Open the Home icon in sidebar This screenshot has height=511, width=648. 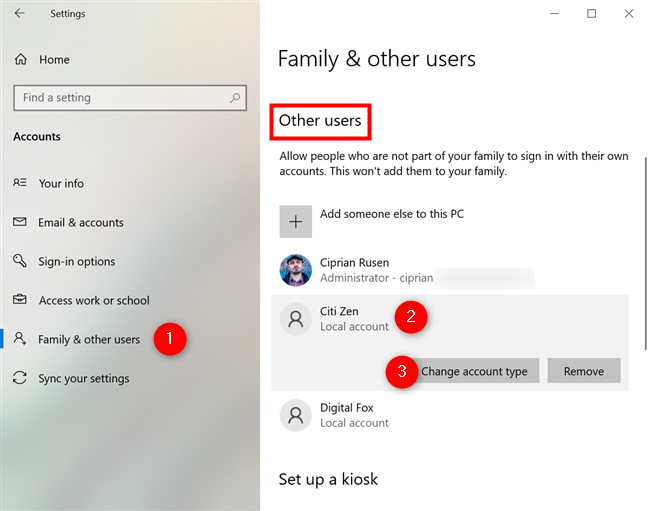pyautogui.click(x=21, y=60)
